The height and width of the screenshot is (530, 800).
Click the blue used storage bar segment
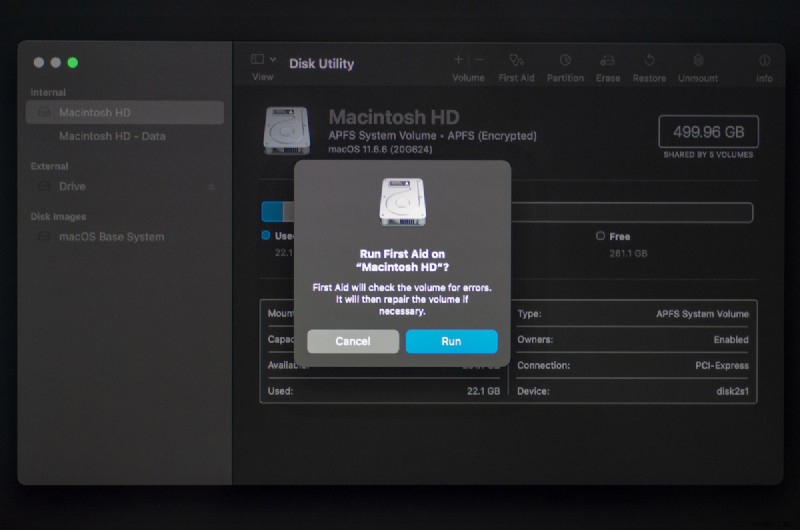(272, 212)
